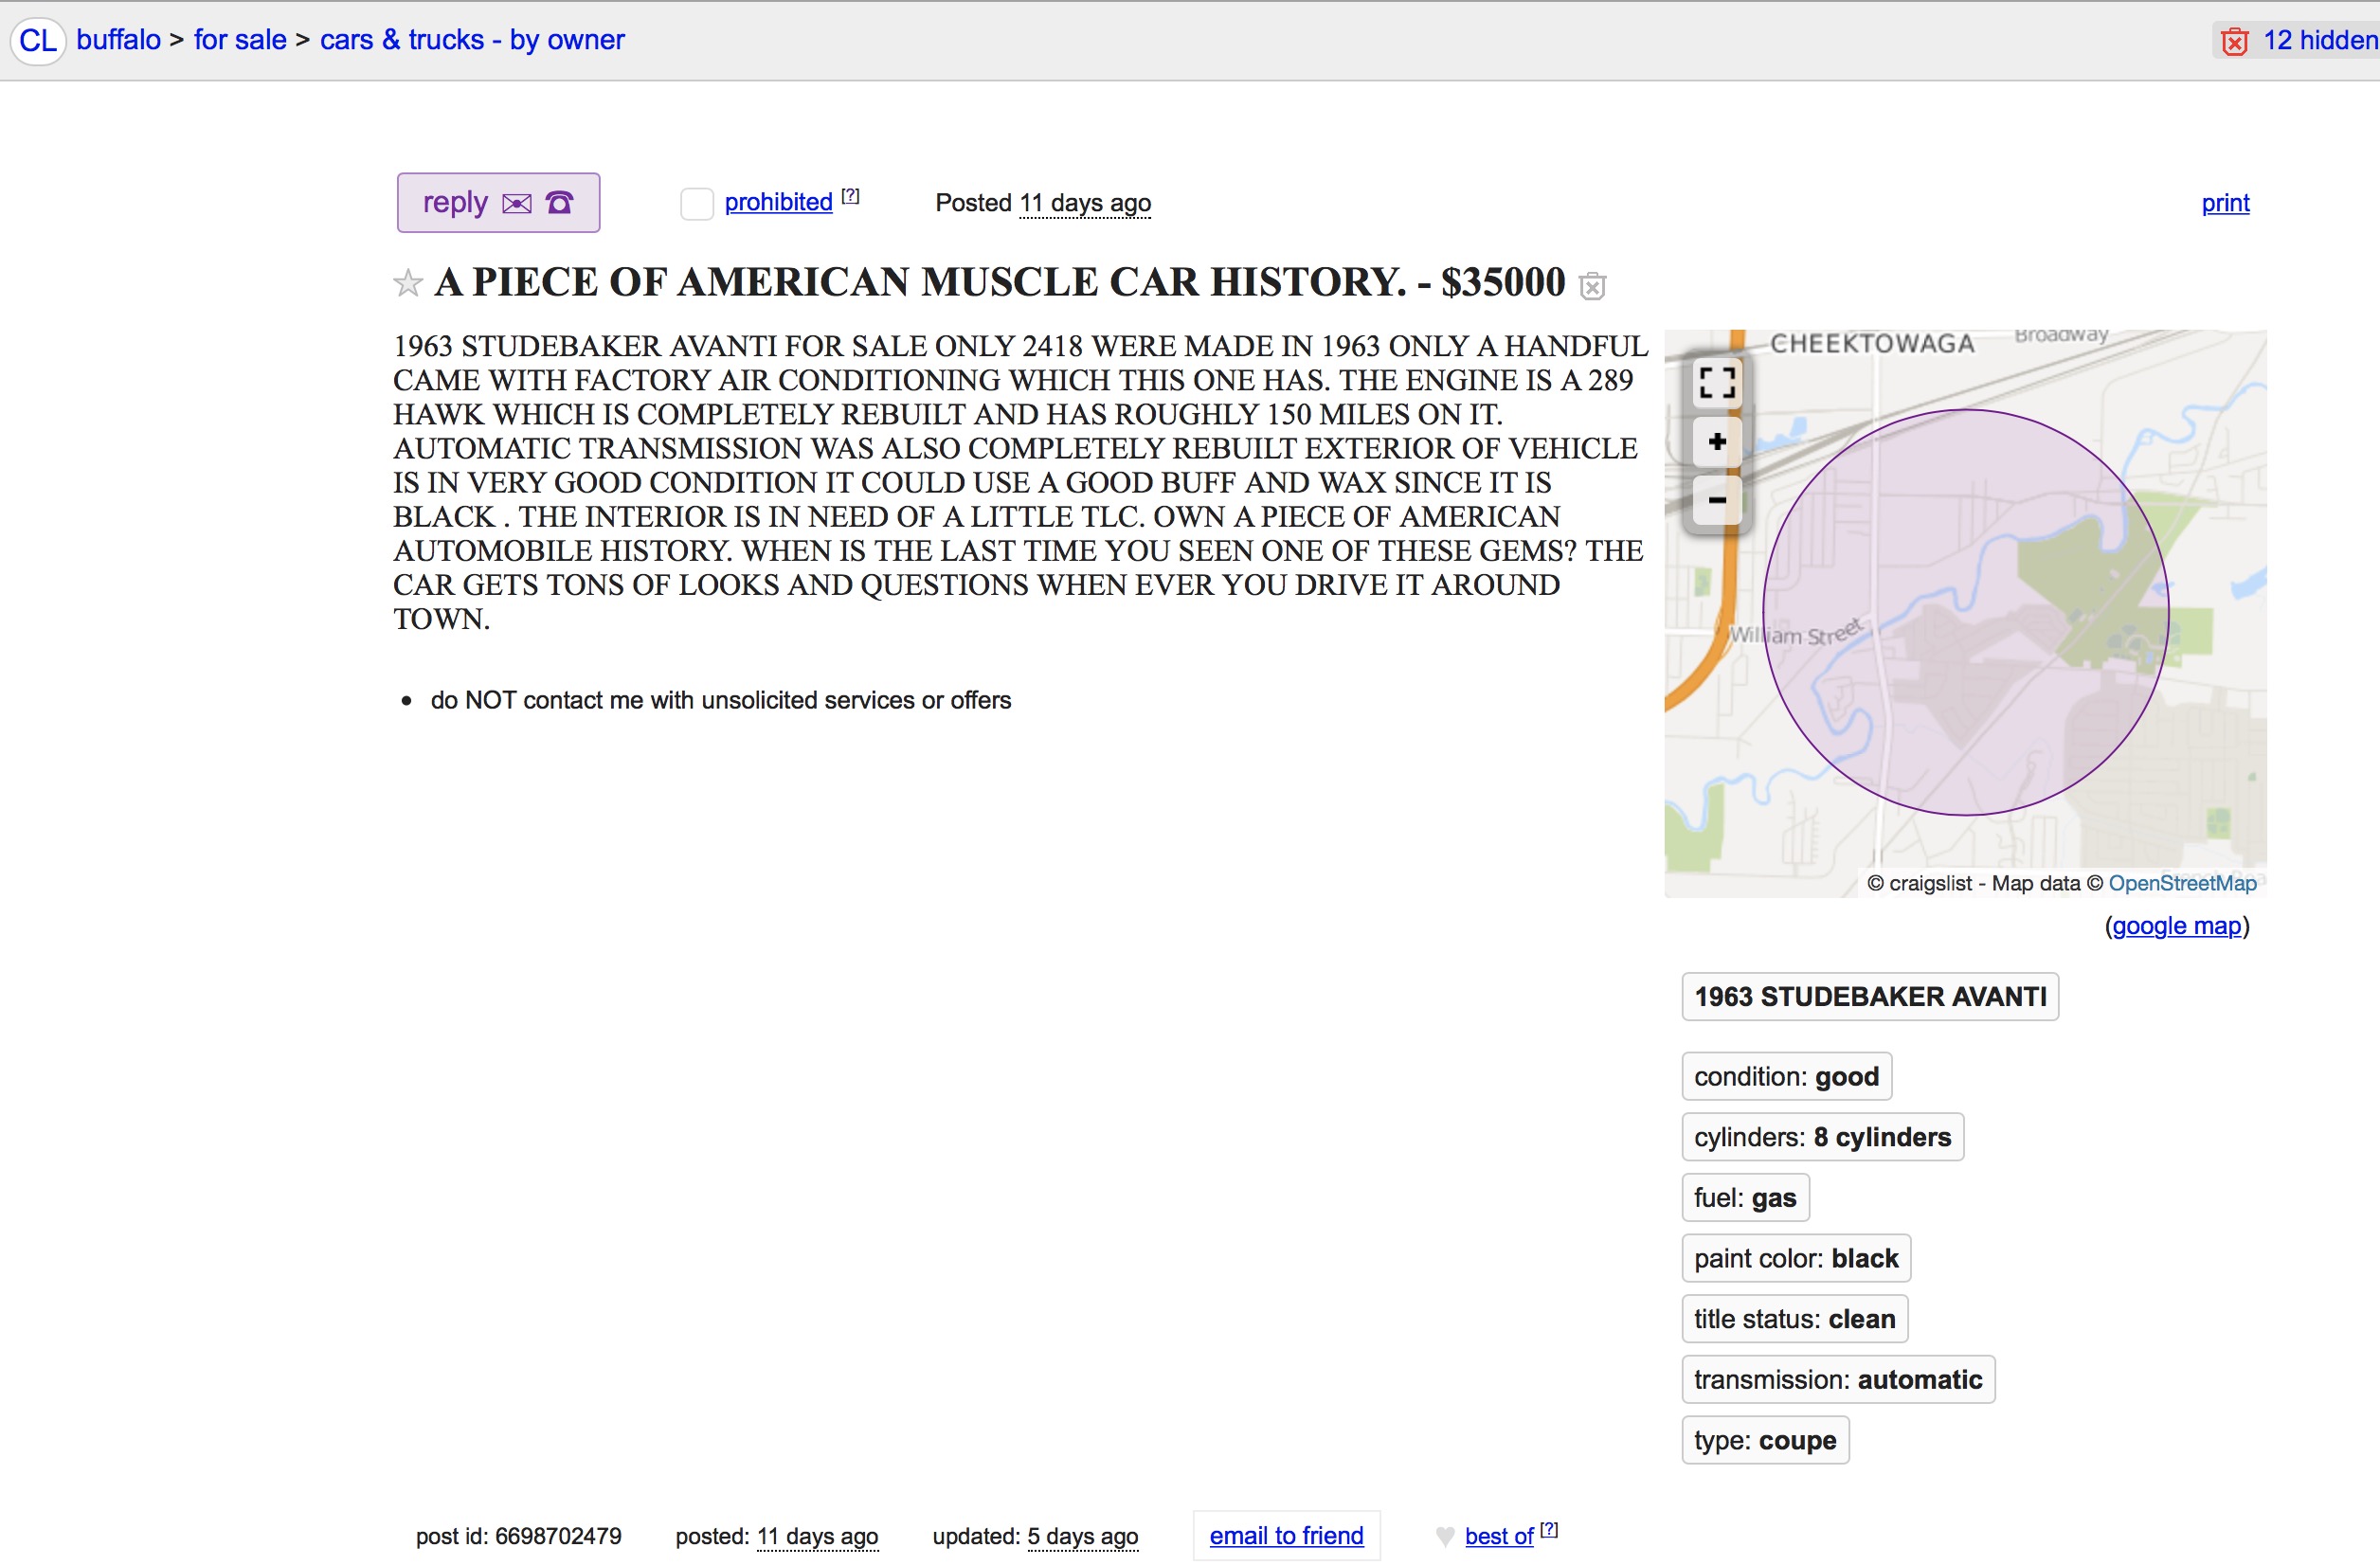Go to buffalo breadcrumb
Screen dimensions: 2380x1565
[118, 40]
